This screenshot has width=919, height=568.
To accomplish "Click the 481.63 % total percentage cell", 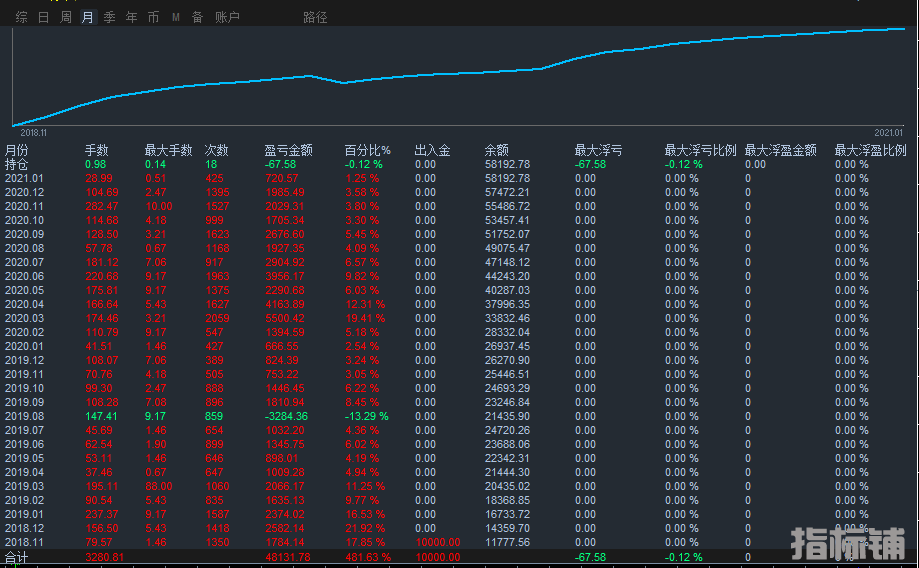I will [x=367, y=557].
